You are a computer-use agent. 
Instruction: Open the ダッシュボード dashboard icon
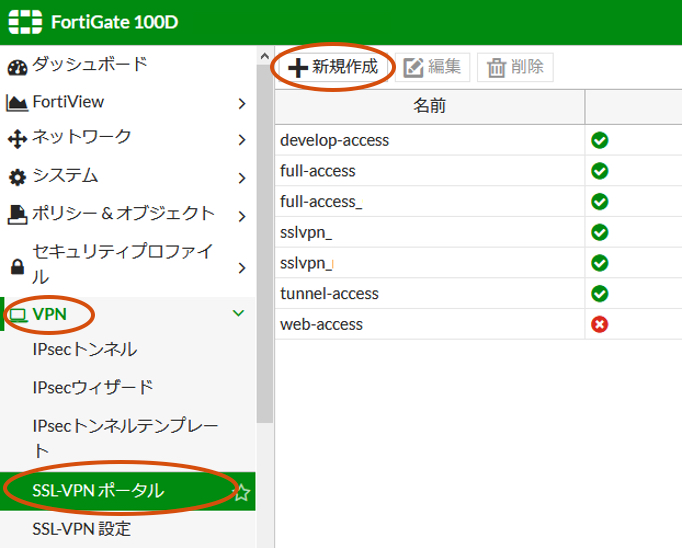click(17, 67)
